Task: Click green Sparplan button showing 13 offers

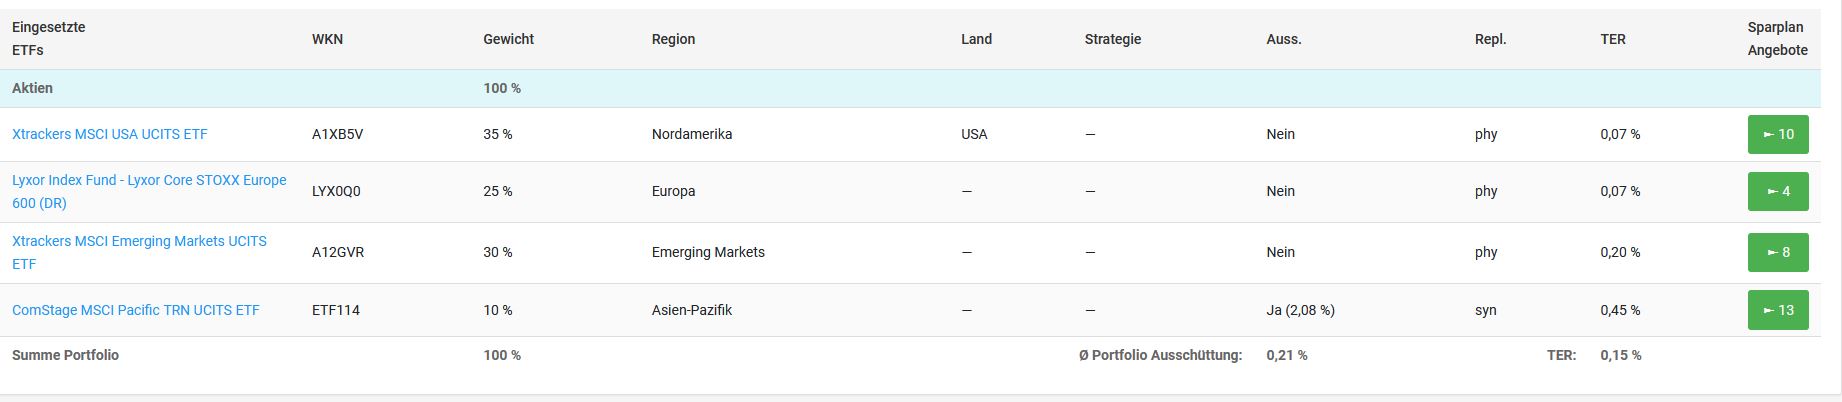Action: click(1778, 310)
